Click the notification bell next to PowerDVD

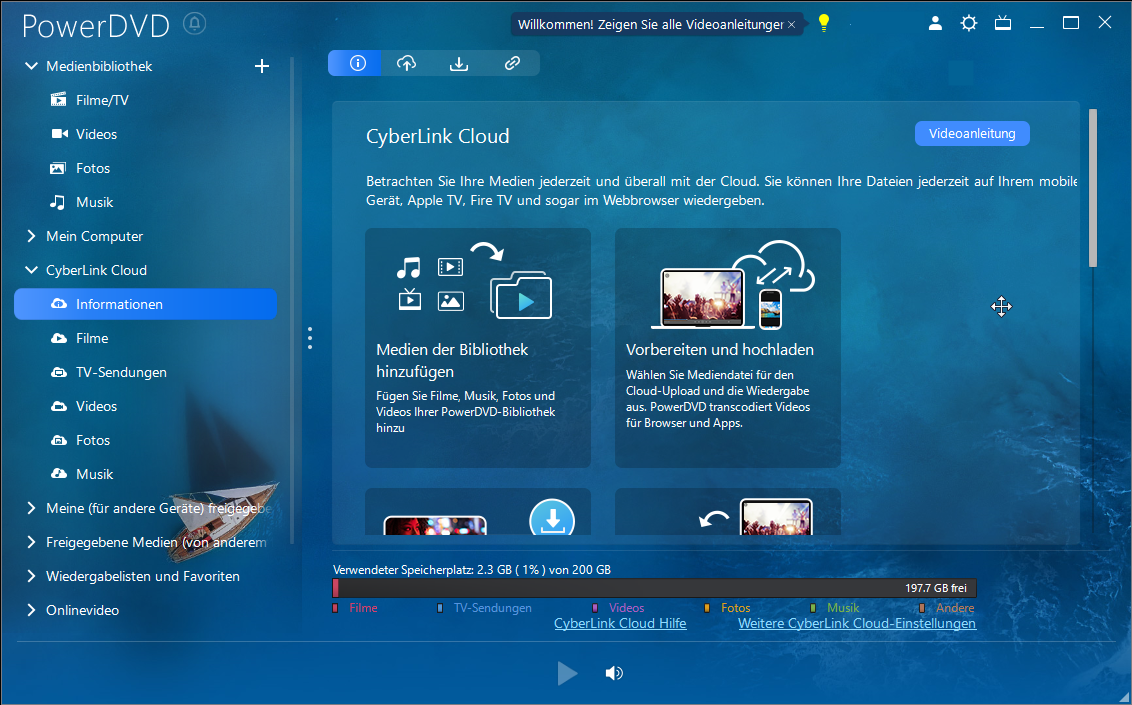194,24
